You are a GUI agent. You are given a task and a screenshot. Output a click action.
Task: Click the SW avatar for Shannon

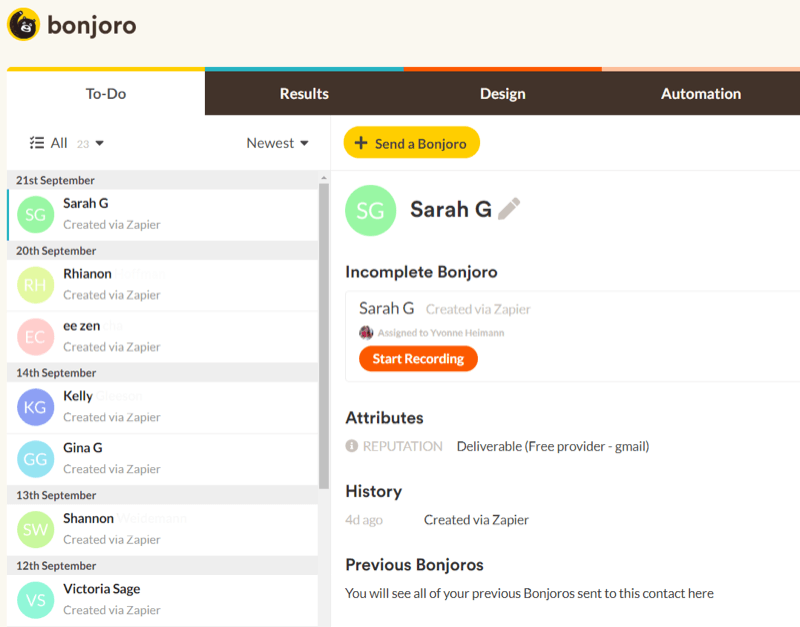coord(36,530)
